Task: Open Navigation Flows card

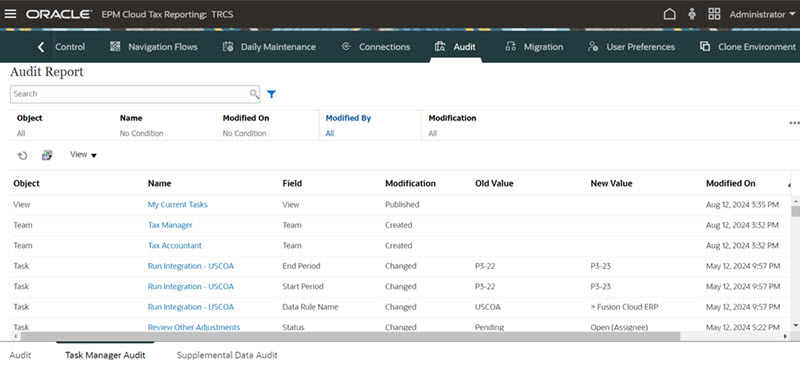Action: pos(154,47)
